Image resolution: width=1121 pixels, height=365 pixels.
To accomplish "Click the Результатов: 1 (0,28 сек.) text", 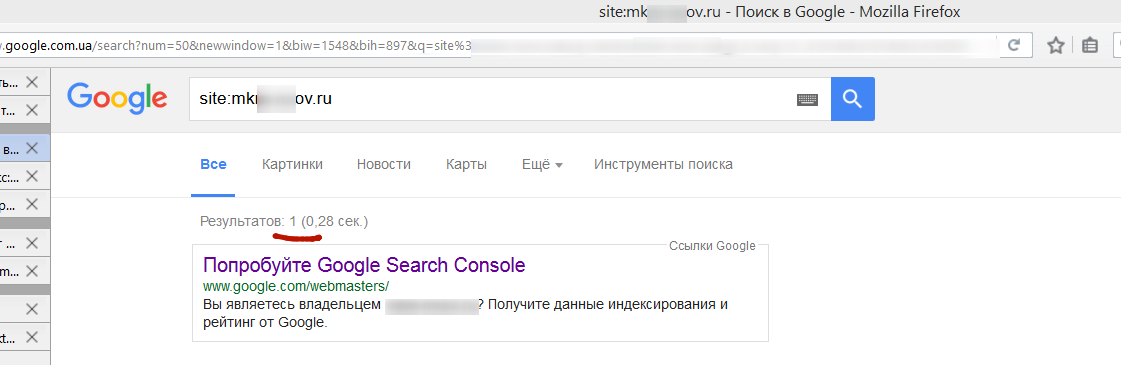I will pyautogui.click(x=285, y=221).
